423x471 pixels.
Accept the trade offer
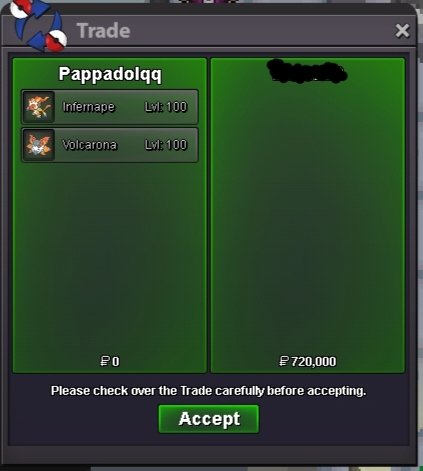click(209, 419)
